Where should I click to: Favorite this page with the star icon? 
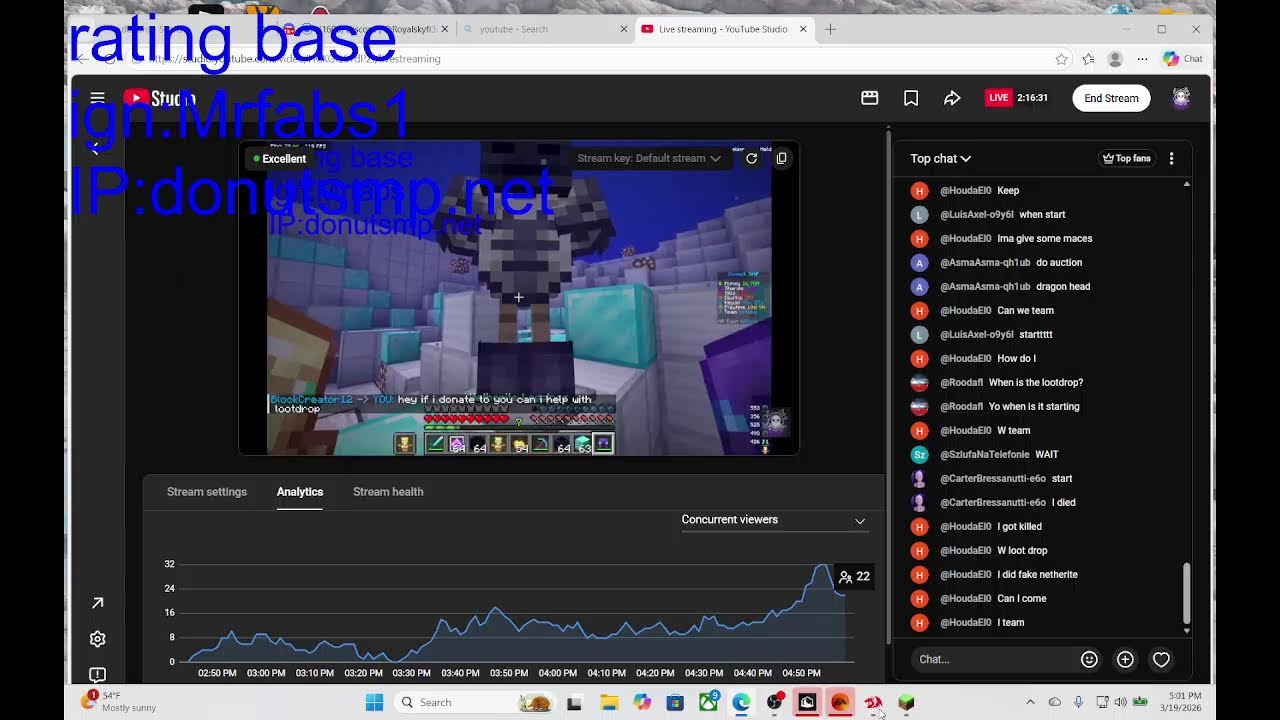pos(1061,59)
